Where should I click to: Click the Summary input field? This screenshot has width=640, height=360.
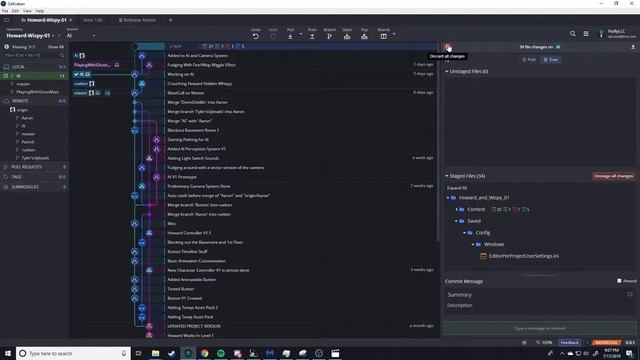(540, 295)
